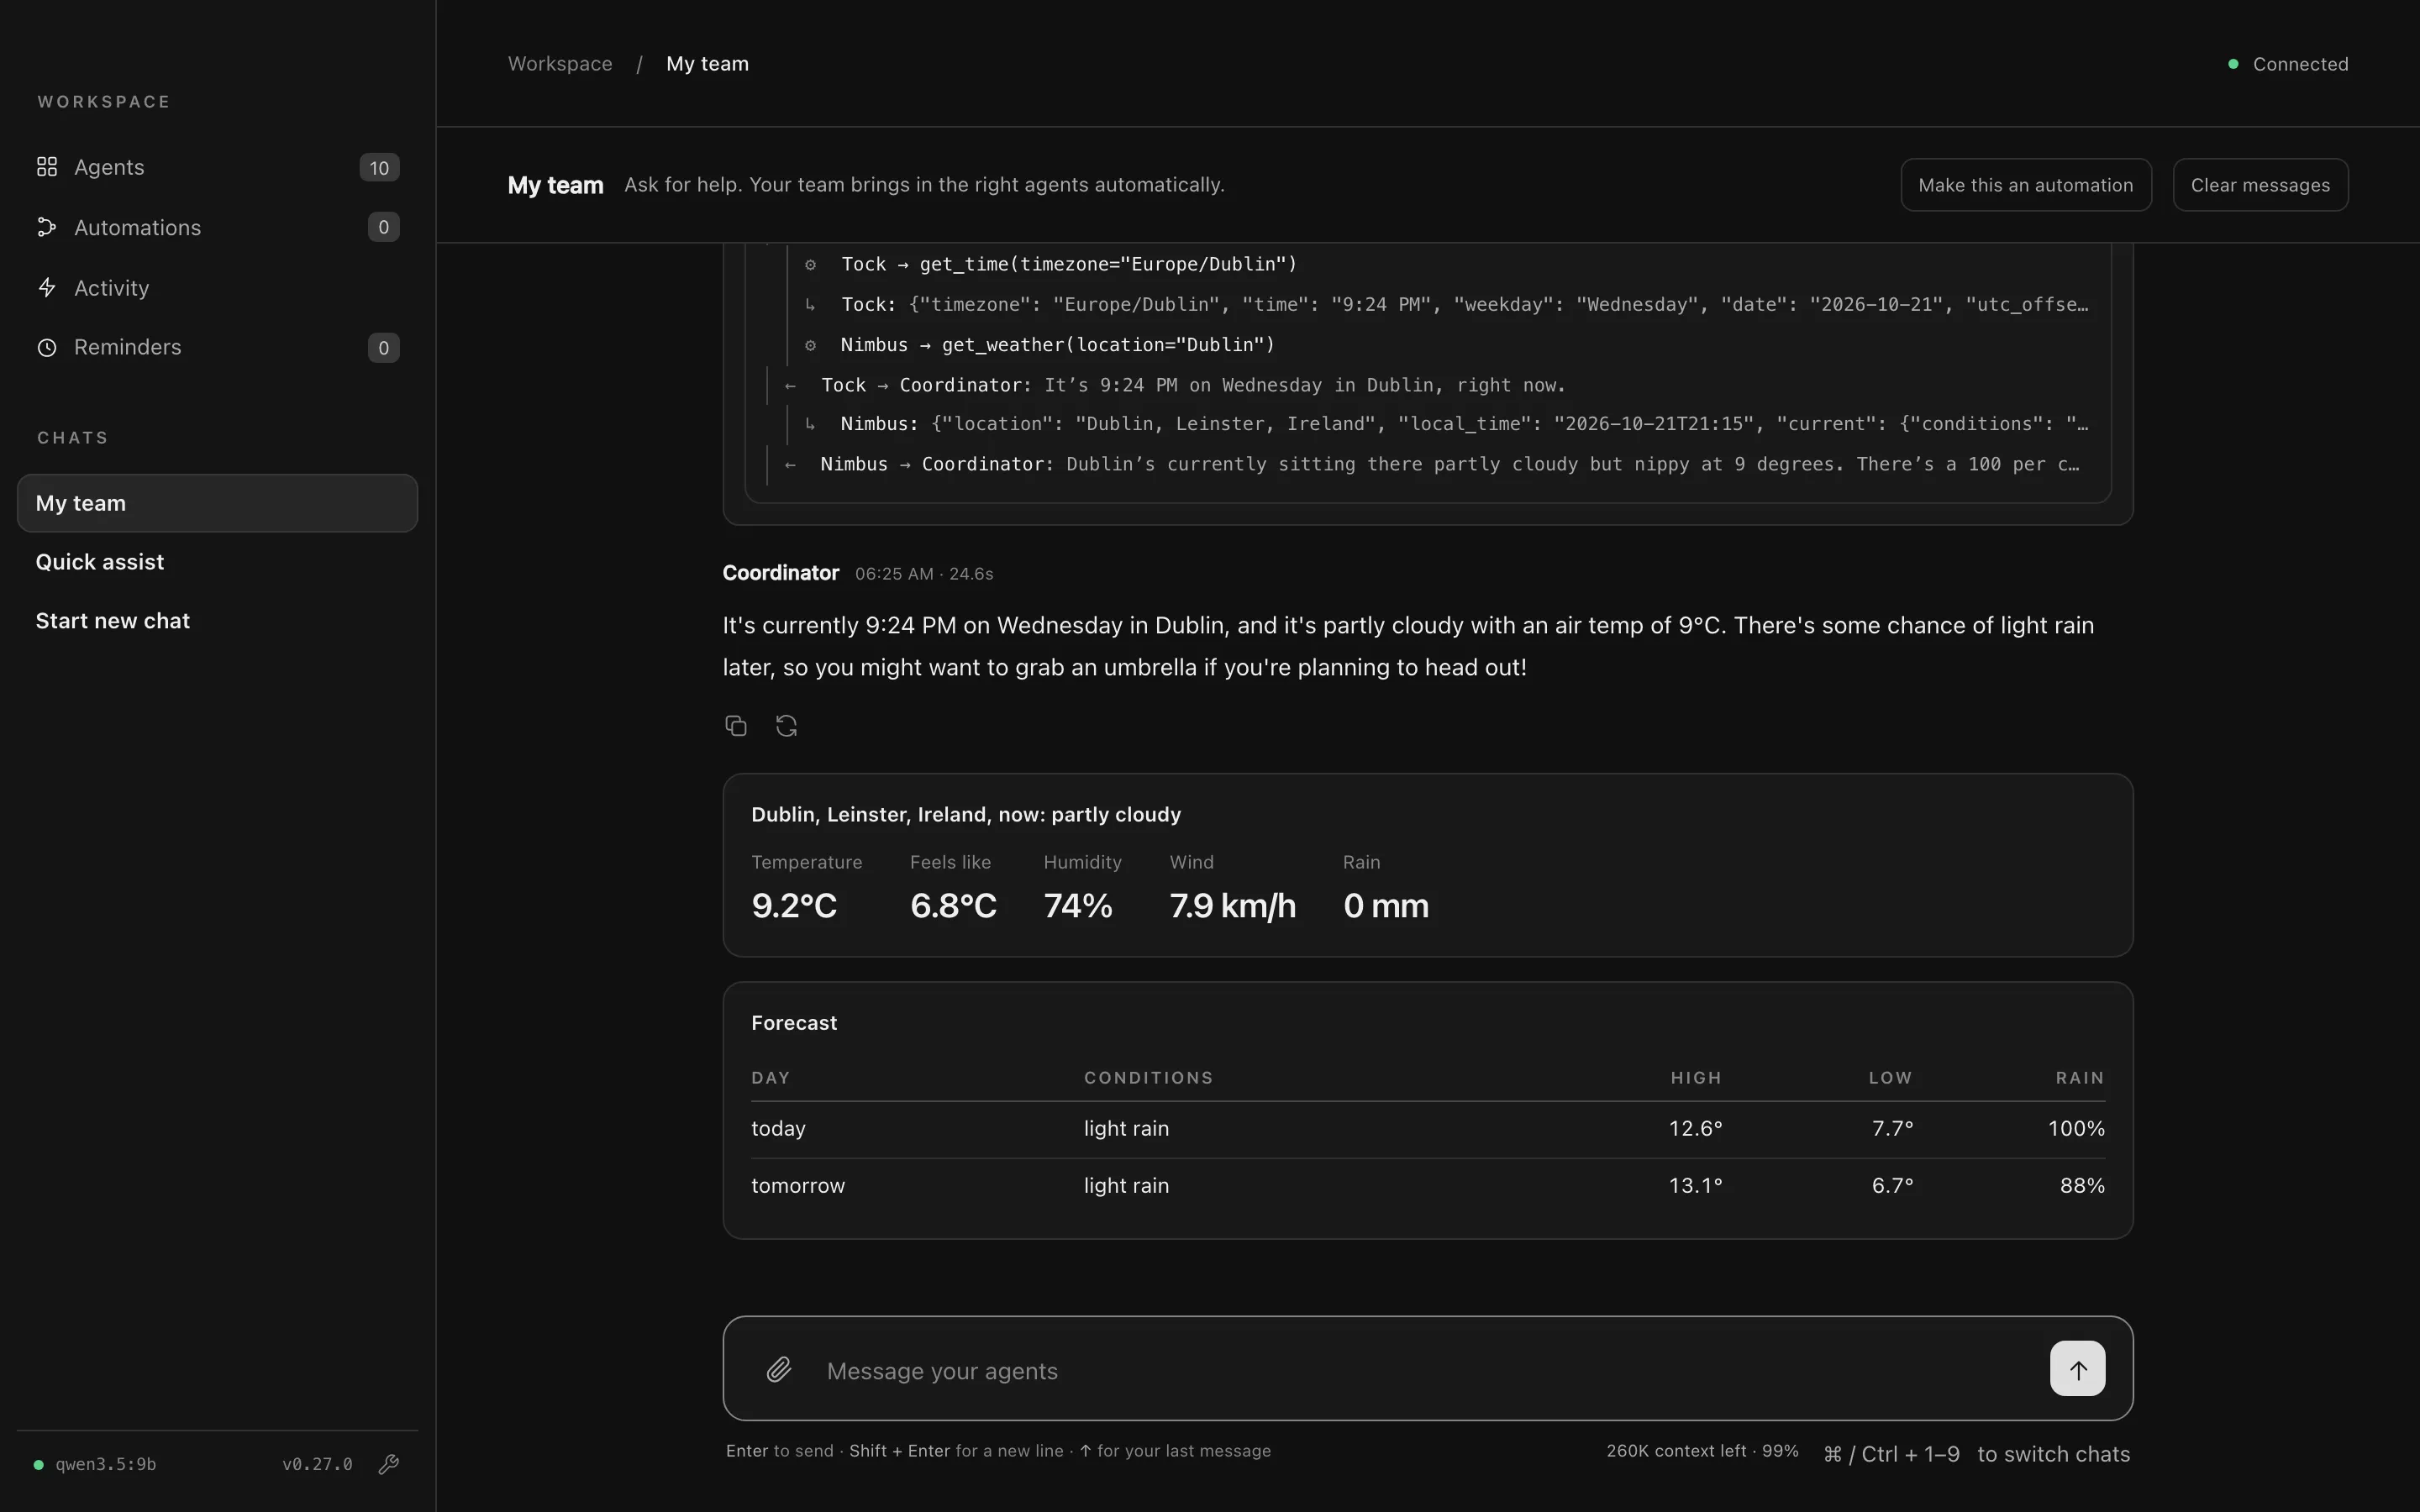This screenshot has width=2420, height=1512.
Task: Click the v0.27.0 version label
Action: [x=317, y=1464]
